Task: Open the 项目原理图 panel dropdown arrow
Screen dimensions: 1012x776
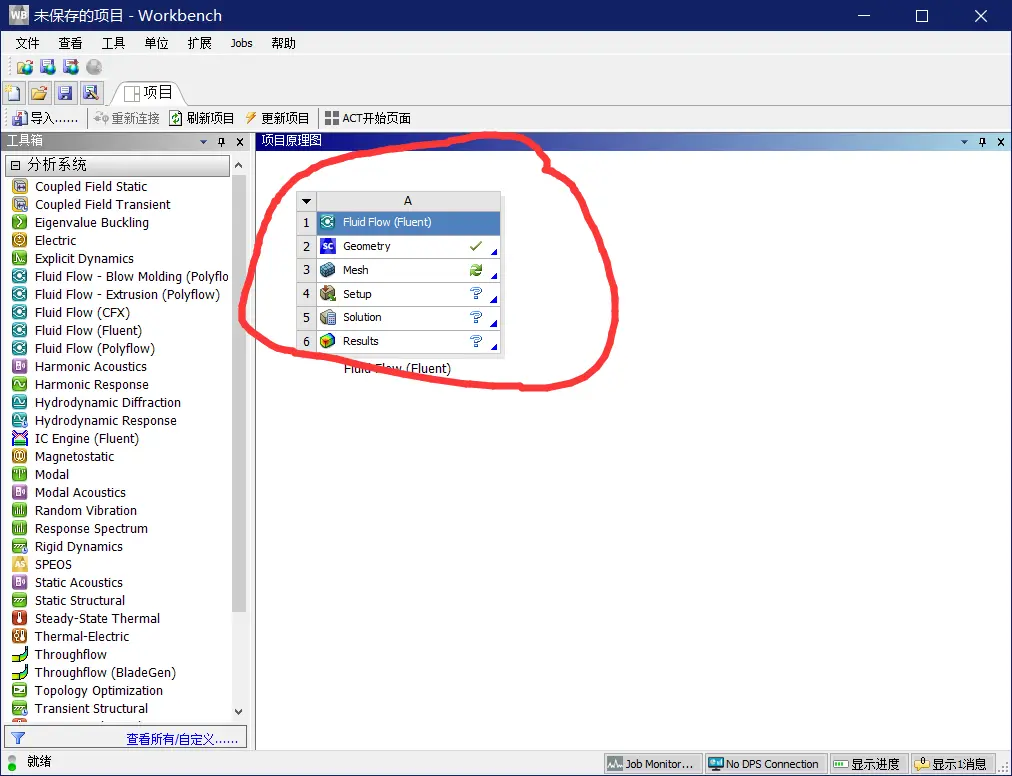Action: point(964,141)
